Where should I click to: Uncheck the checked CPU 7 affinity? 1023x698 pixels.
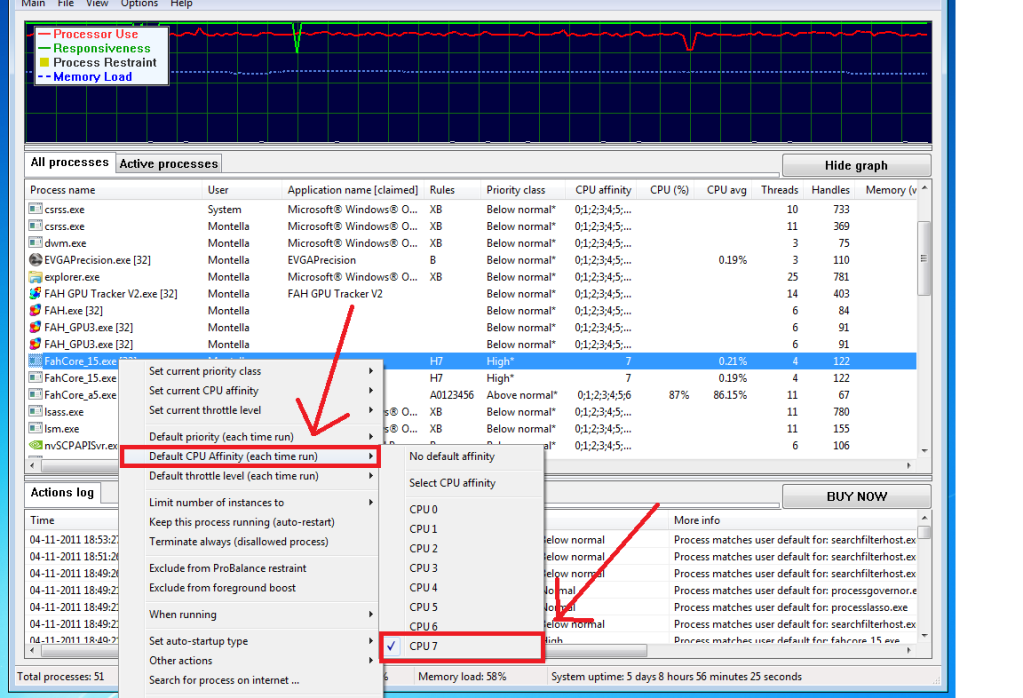tap(423, 646)
